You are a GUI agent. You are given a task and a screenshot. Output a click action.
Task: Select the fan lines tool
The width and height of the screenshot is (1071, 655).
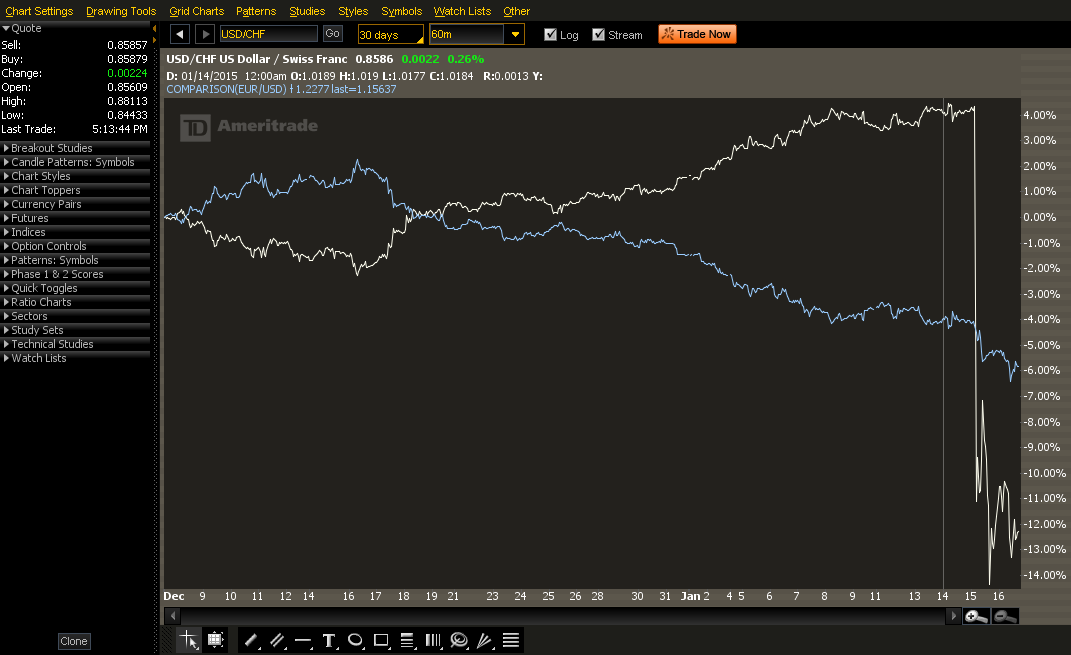[x=485, y=640]
